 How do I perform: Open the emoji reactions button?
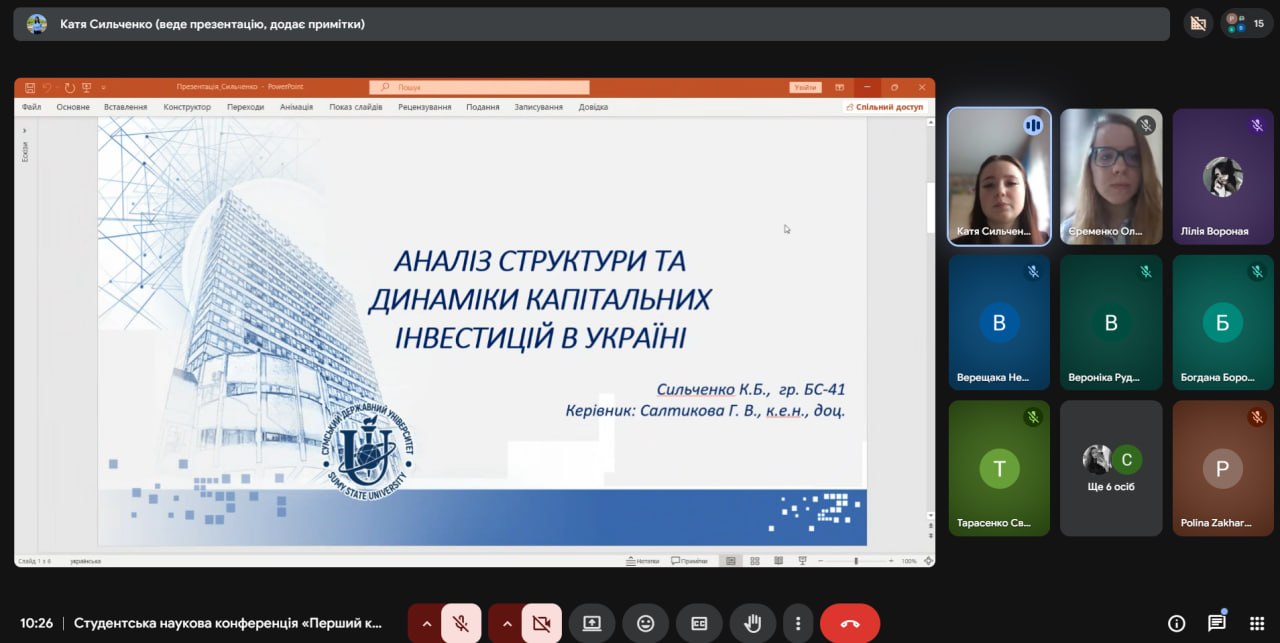tap(646, 623)
